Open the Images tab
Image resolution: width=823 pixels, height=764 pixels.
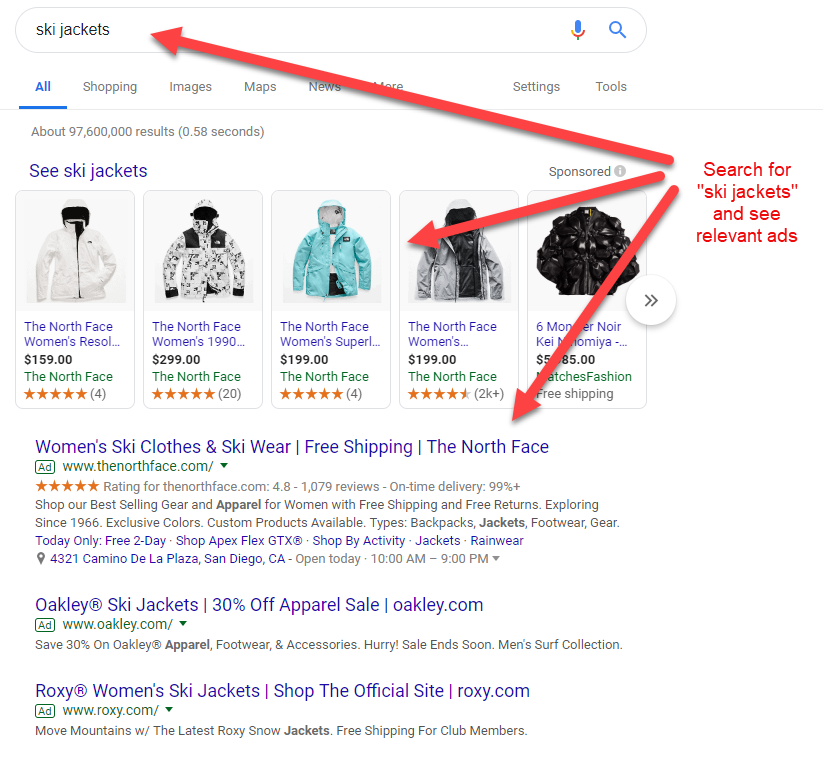191,87
